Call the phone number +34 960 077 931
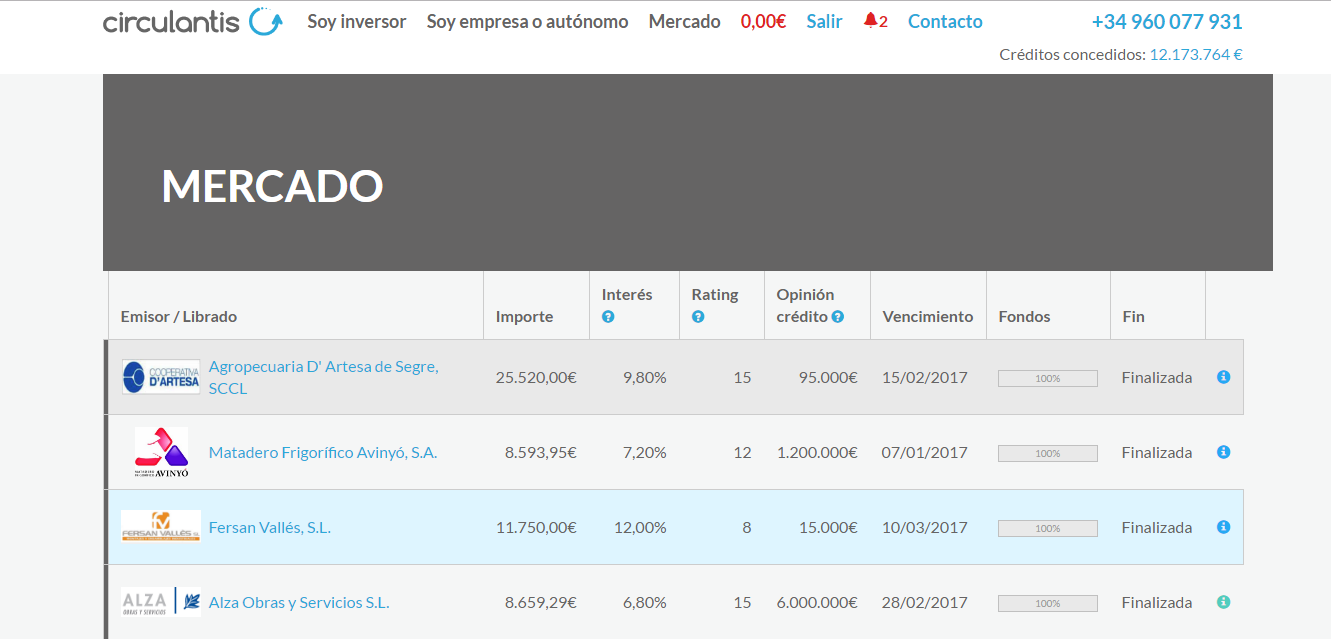The image size is (1331, 639). click(x=1166, y=22)
